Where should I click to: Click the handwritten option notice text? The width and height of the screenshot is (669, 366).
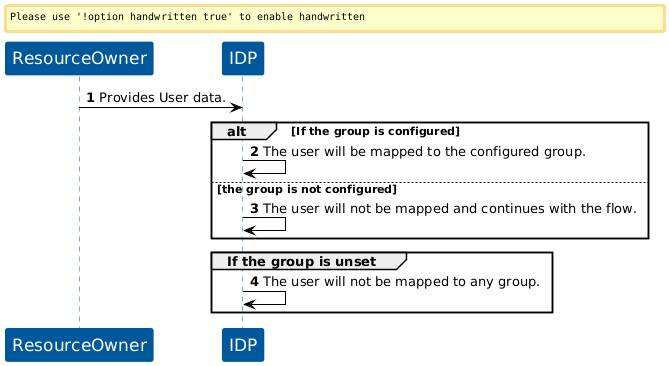point(187,17)
